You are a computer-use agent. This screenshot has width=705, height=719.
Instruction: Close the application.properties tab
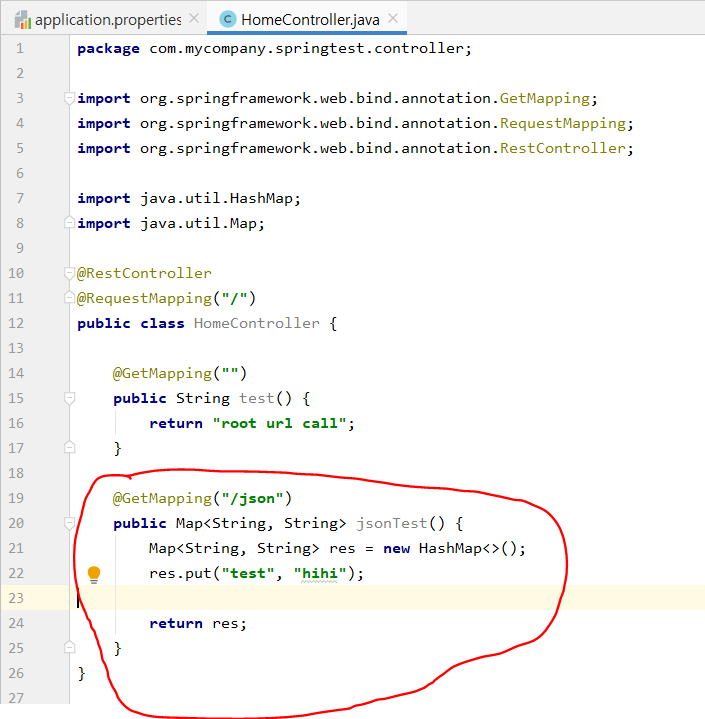coord(194,18)
